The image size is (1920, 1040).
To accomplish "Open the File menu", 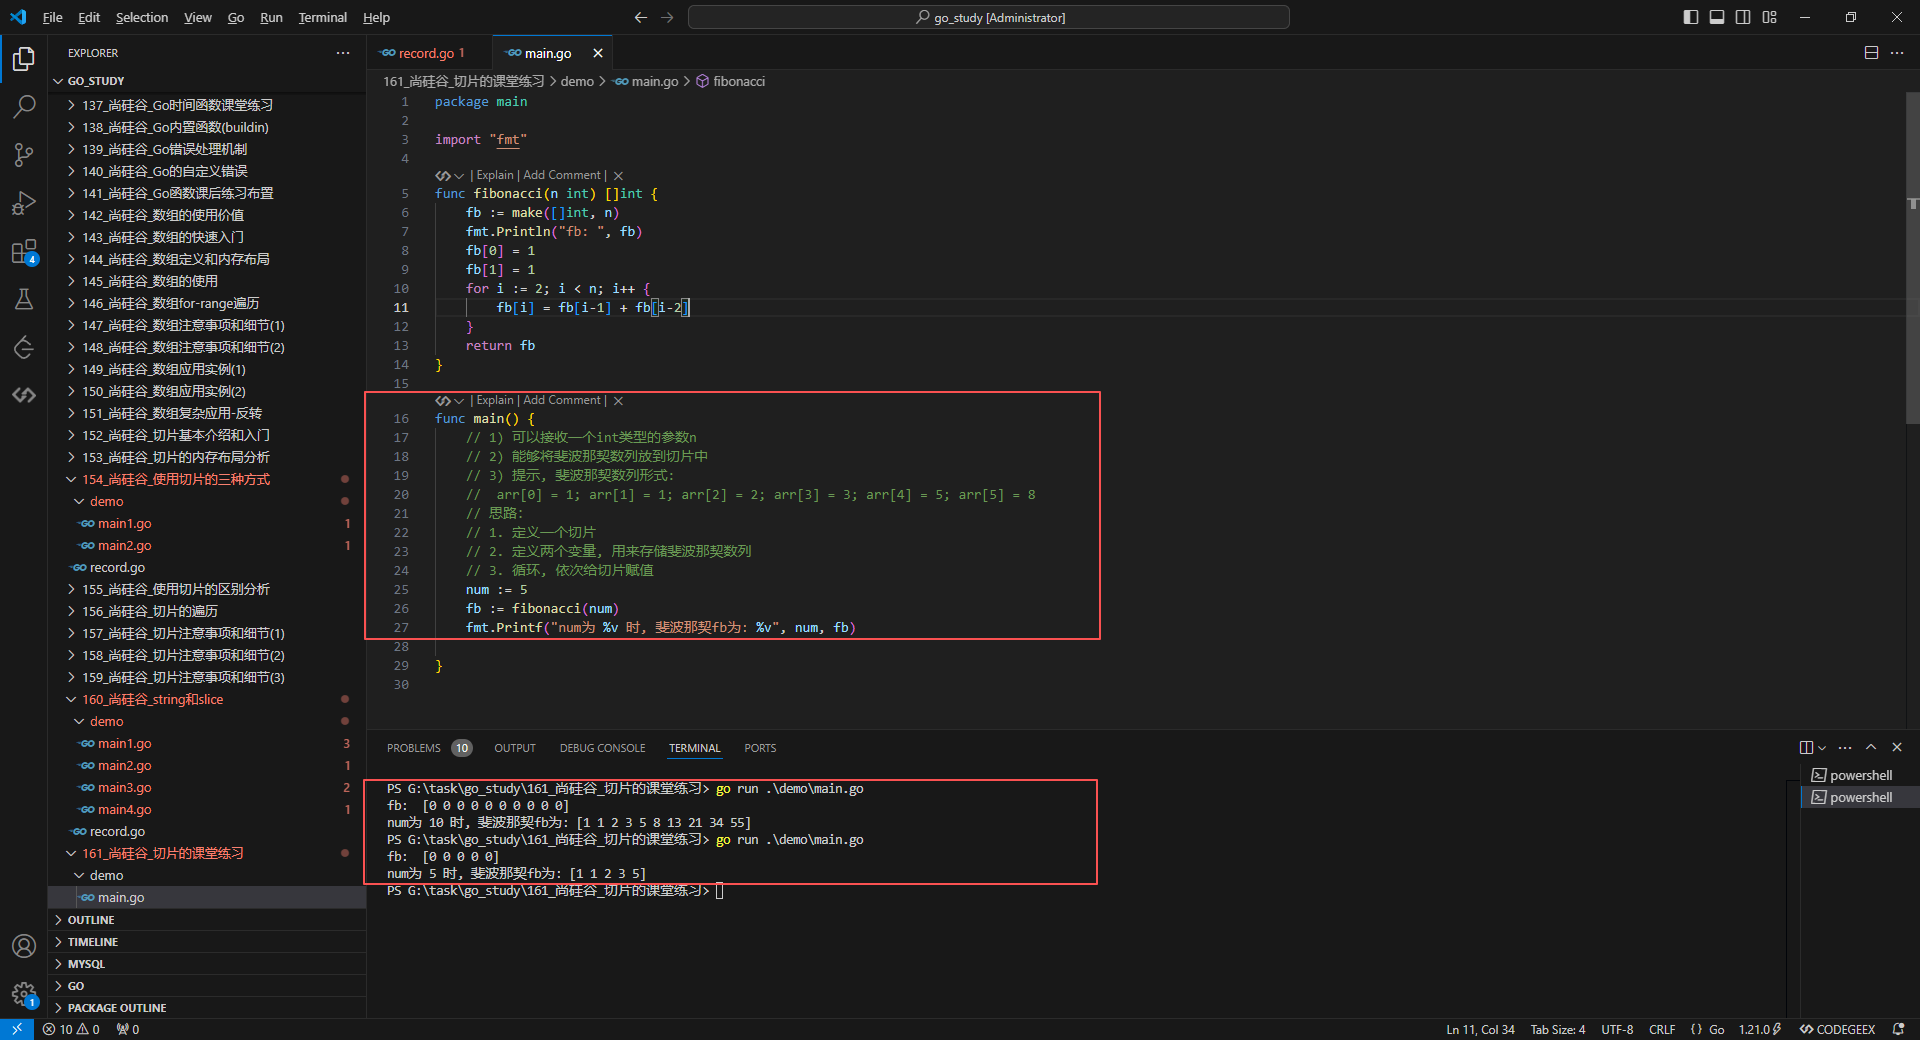I will pyautogui.click(x=53, y=17).
